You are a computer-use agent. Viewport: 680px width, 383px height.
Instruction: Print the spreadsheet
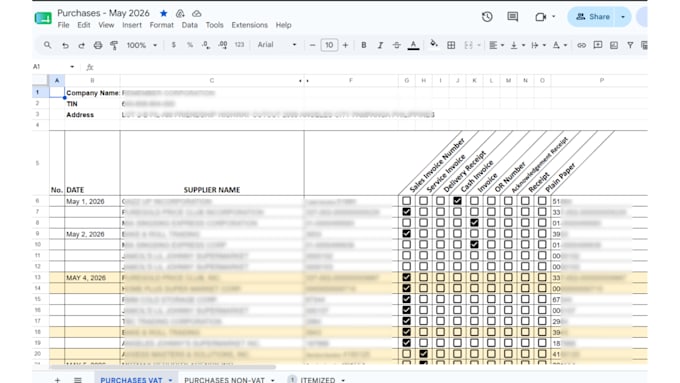point(98,45)
